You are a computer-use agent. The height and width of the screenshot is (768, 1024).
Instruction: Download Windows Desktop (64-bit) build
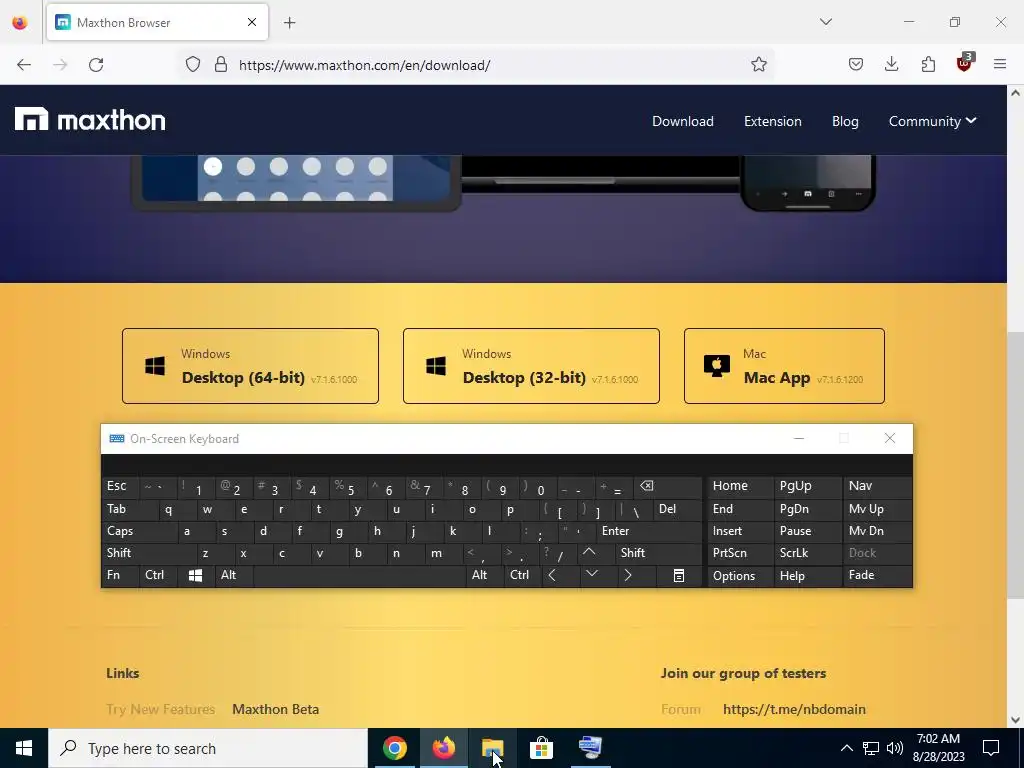pyautogui.click(x=250, y=366)
